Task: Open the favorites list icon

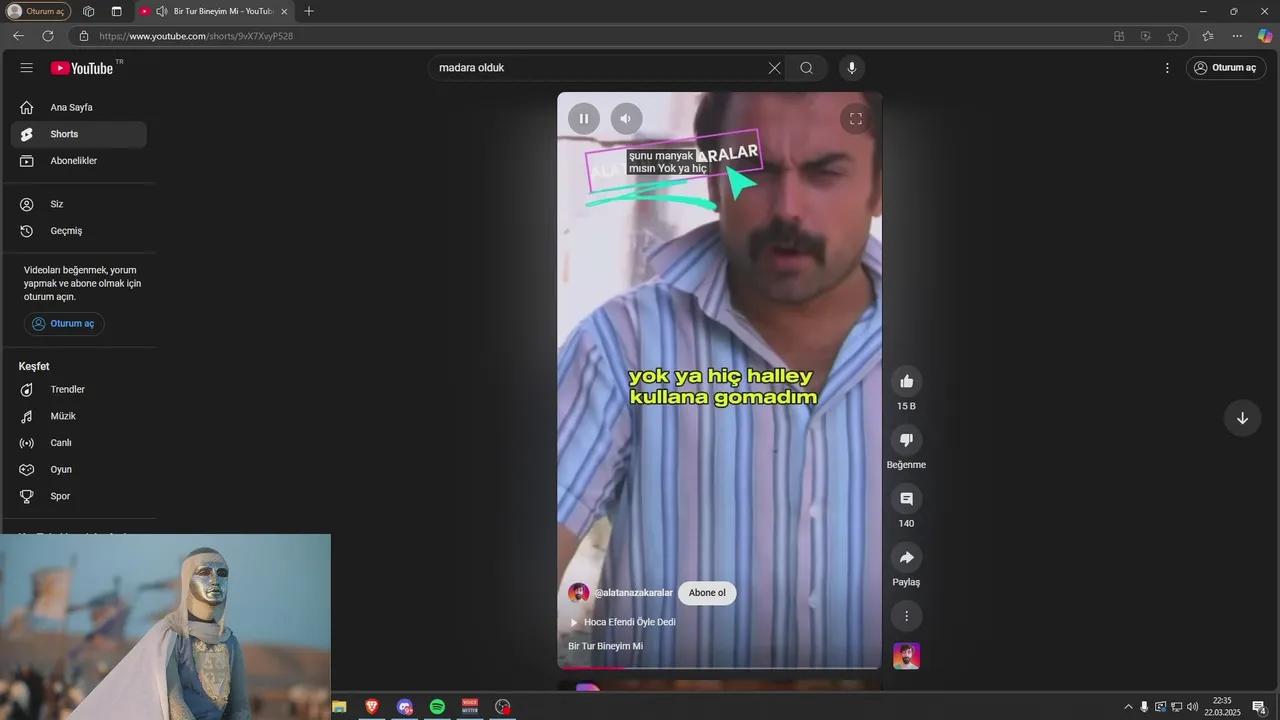Action: [x=1208, y=36]
